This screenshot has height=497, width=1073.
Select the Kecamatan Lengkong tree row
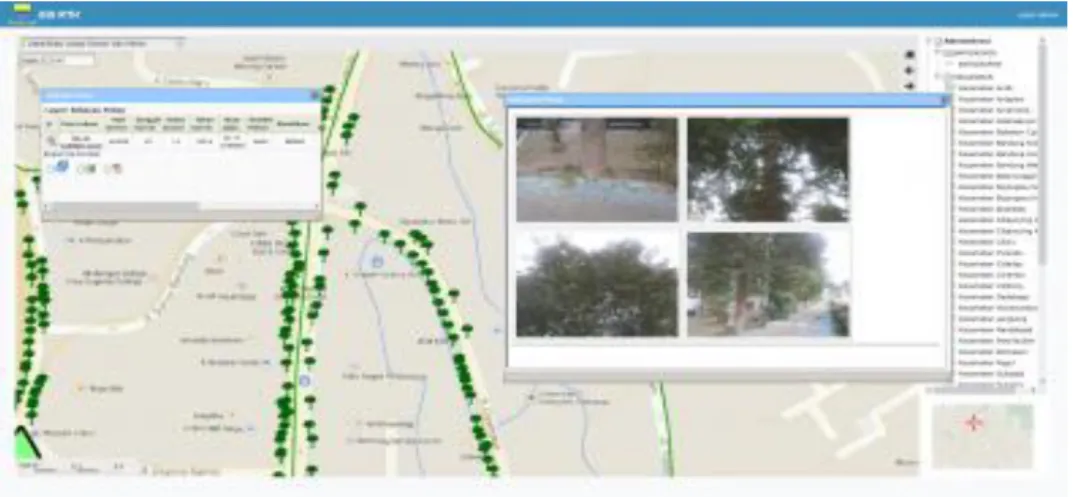click(992, 318)
